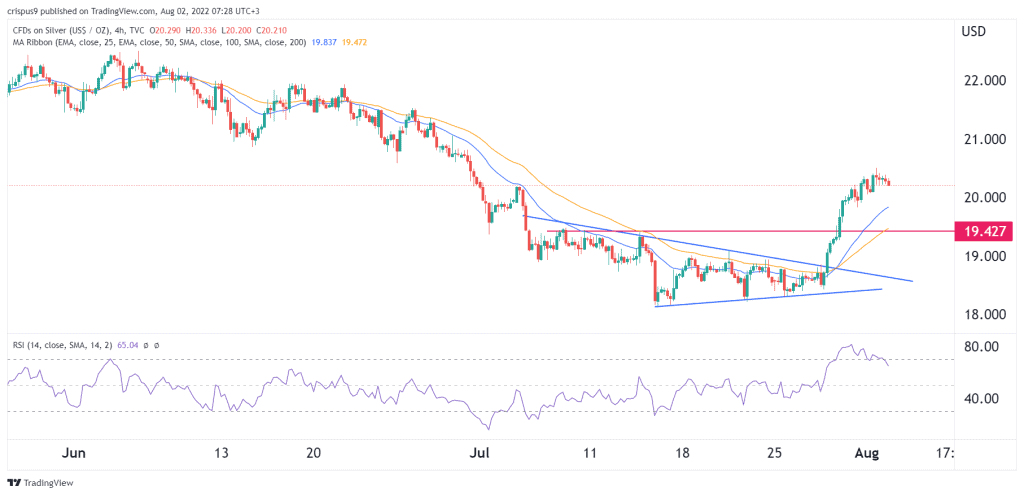
Task: Click the 13 date axis label
Action: point(221,453)
